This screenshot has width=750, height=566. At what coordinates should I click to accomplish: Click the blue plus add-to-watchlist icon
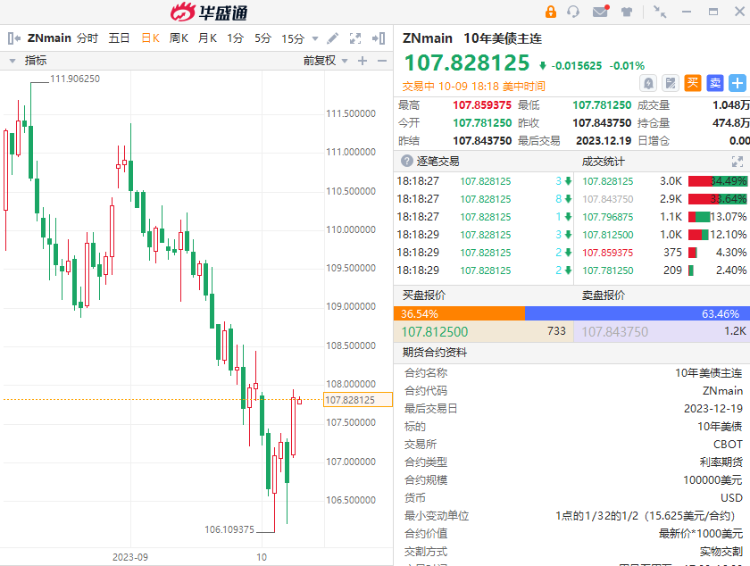[x=737, y=82]
